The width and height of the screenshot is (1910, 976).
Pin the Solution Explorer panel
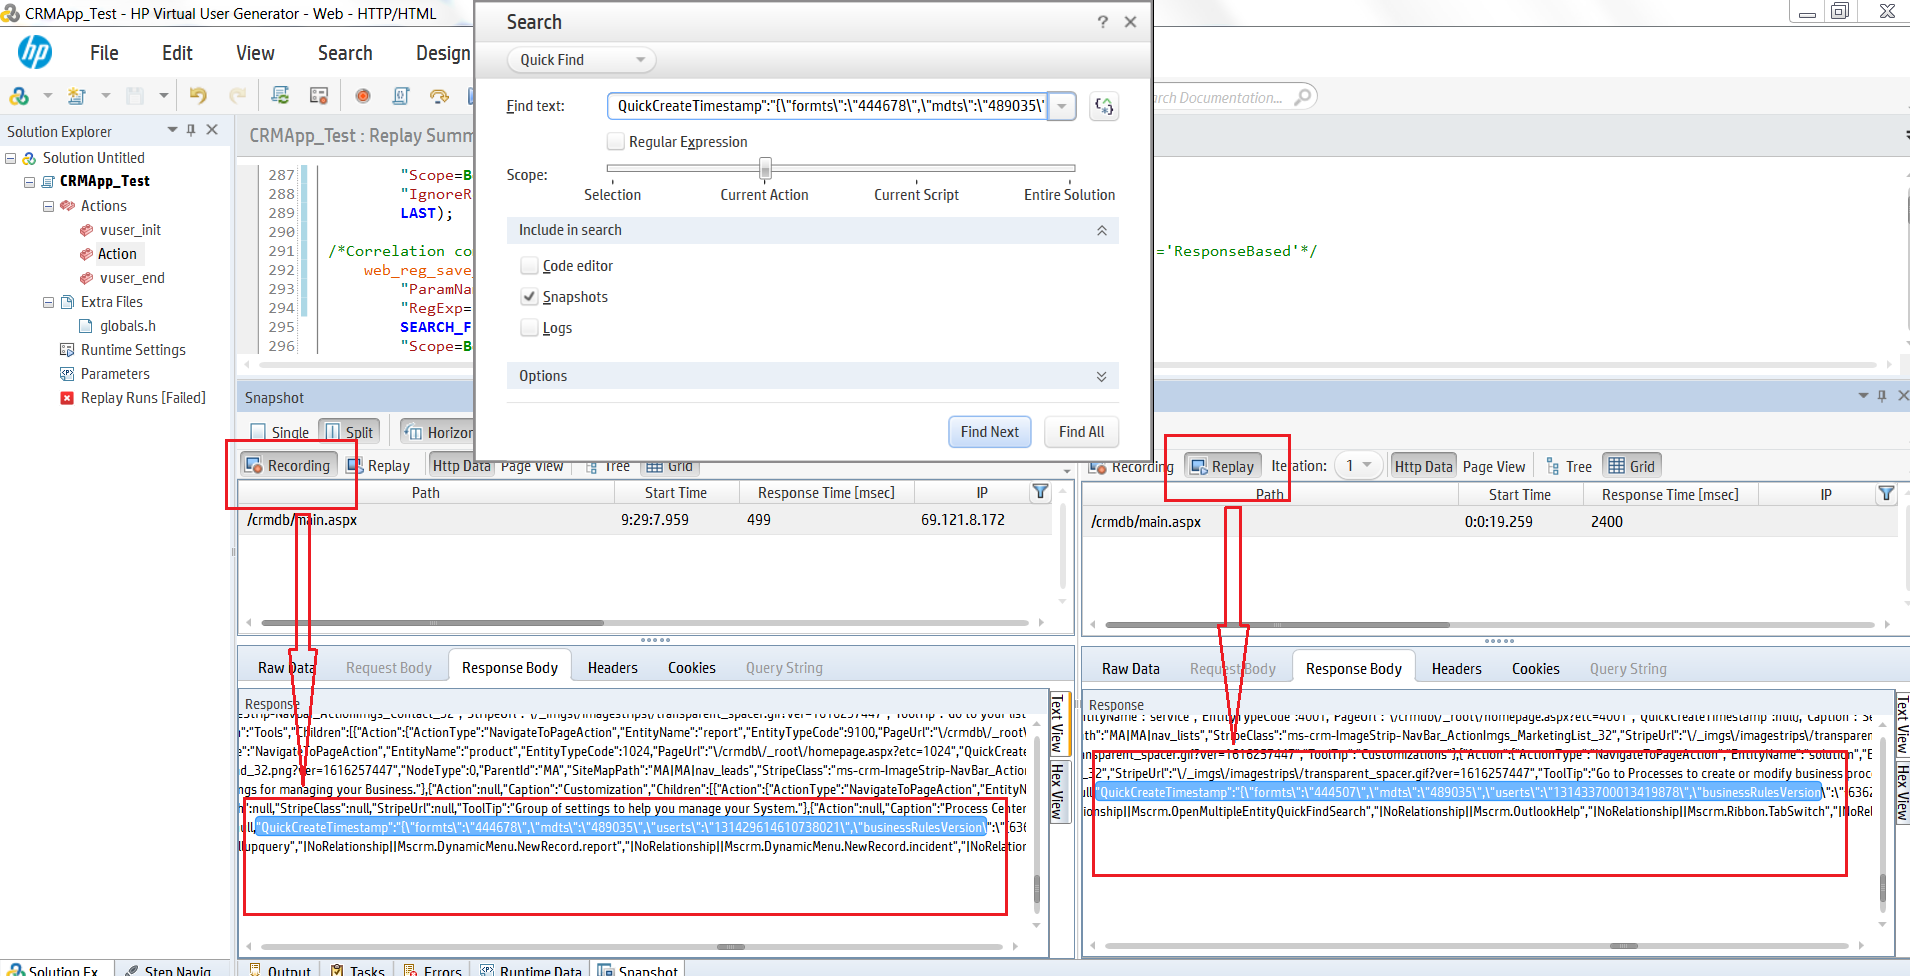[x=191, y=130]
